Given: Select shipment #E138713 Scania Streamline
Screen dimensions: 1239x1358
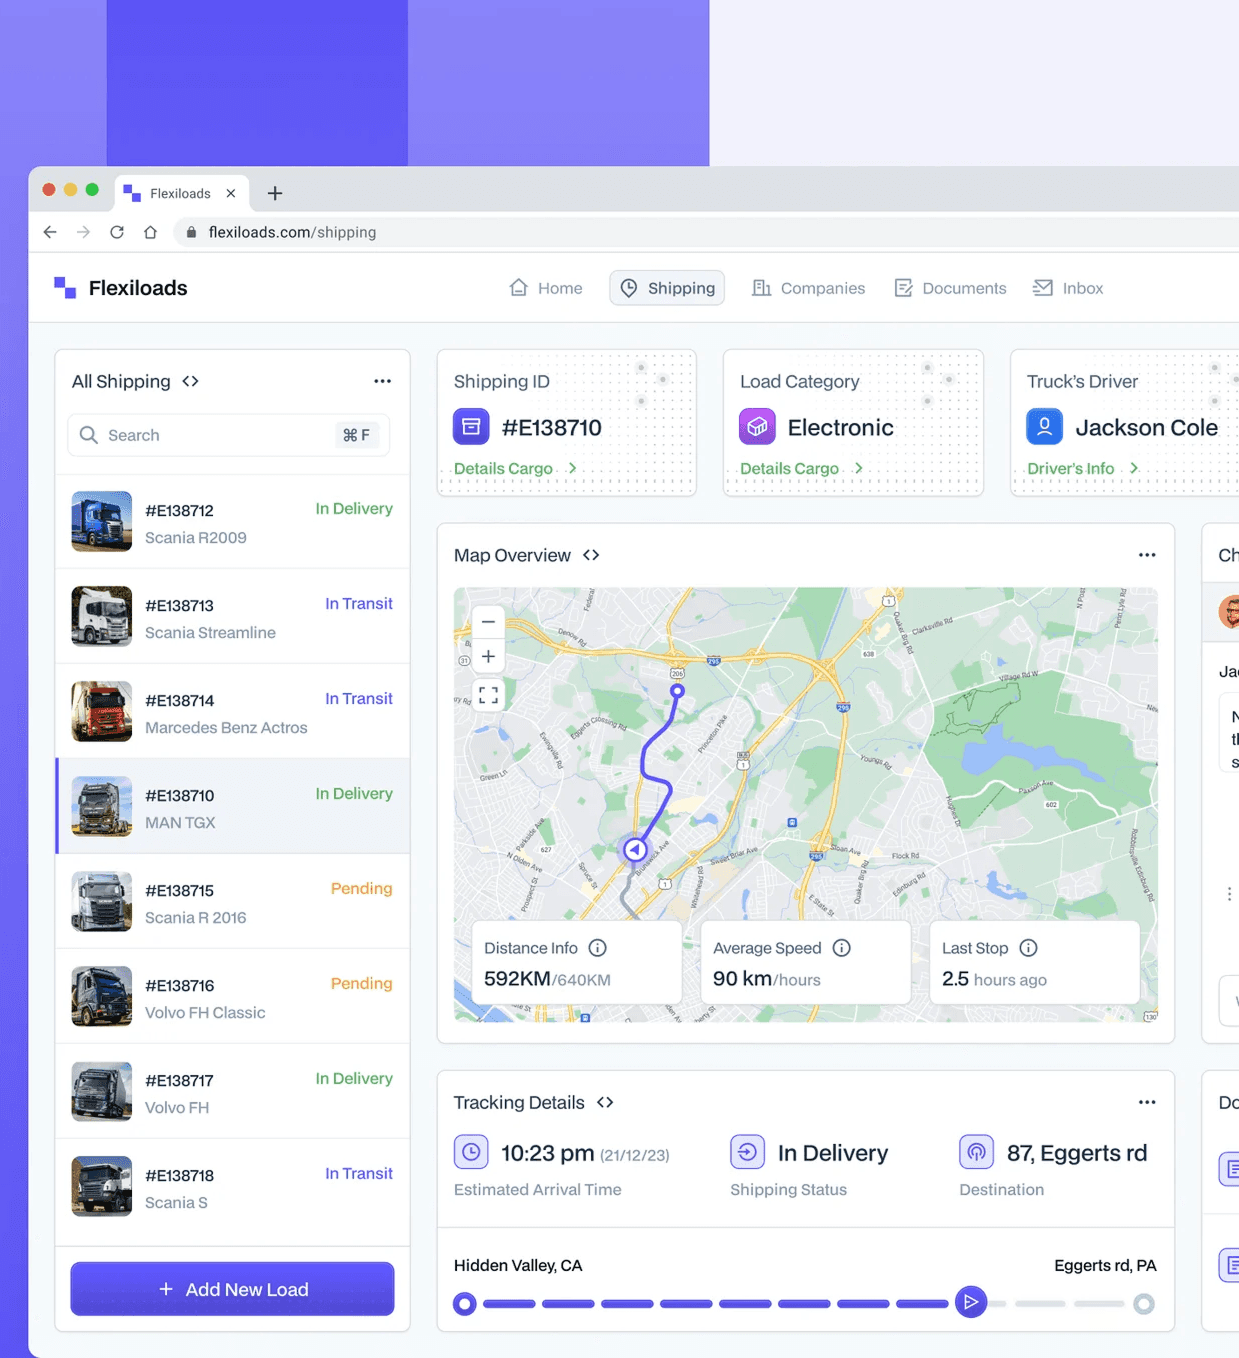Looking at the screenshot, I should pyautogui.click(x=232, y=616).
